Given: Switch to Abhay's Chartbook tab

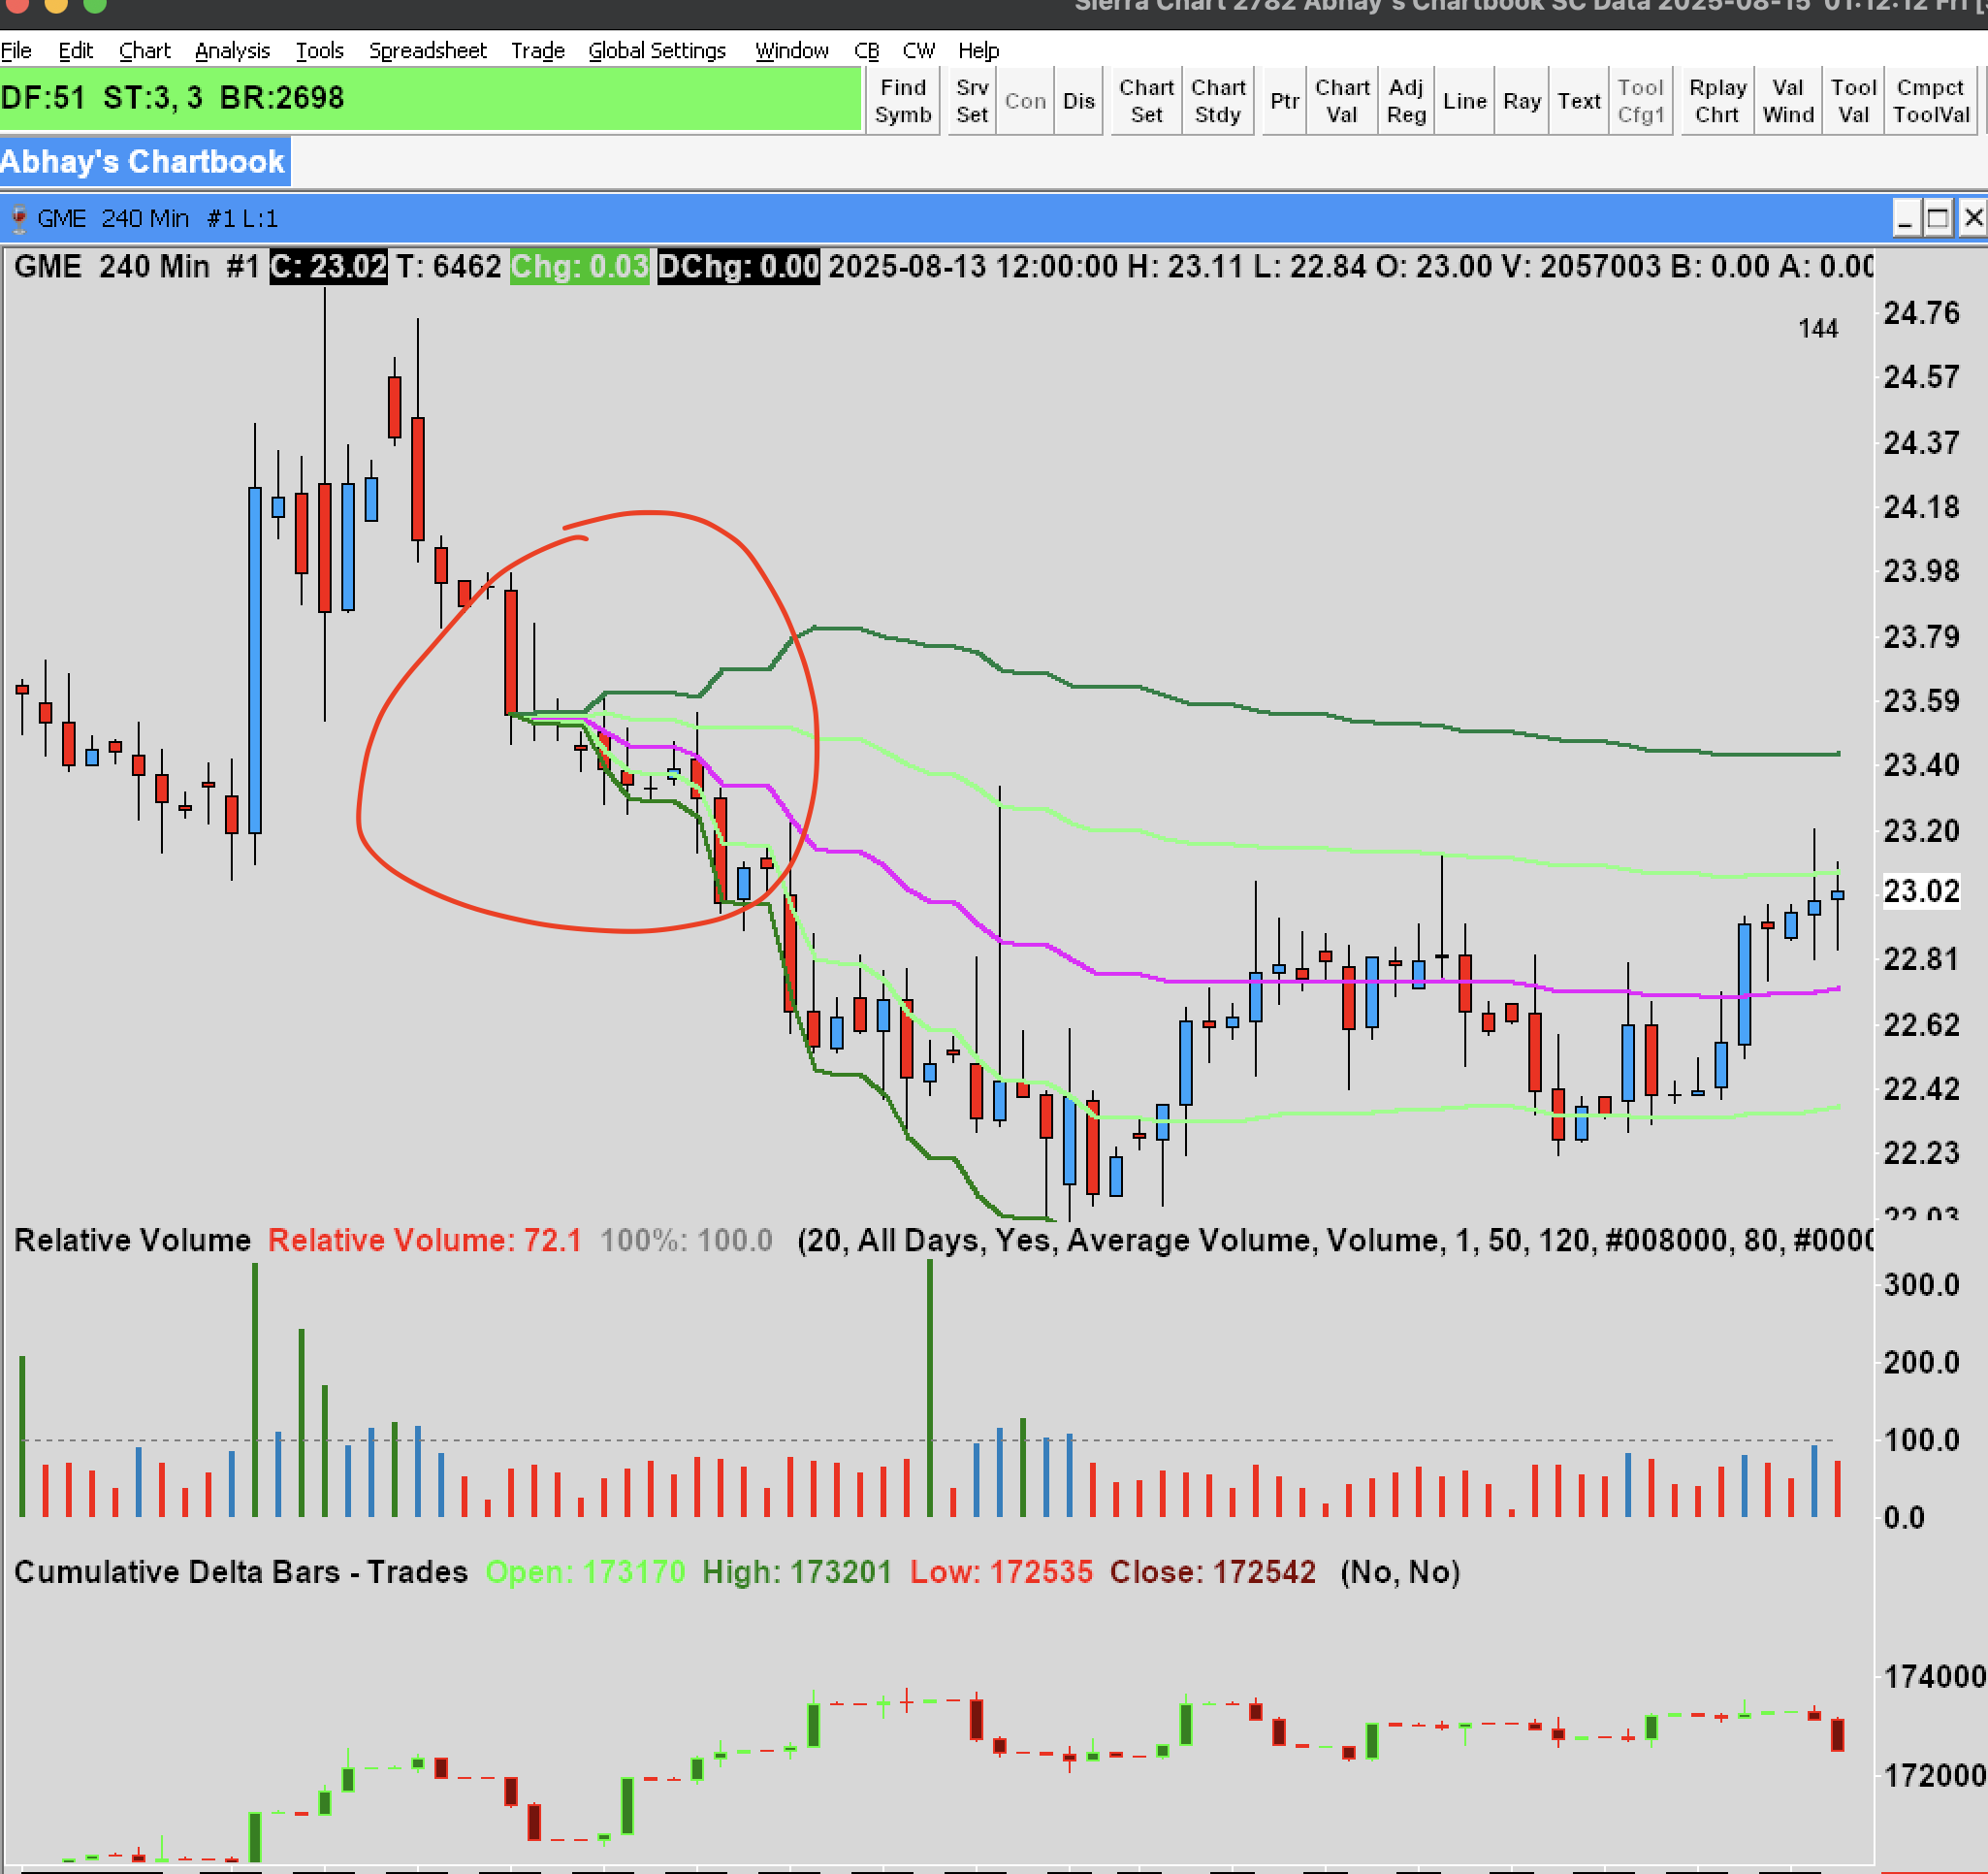Looking at the screenshot, I should [143, 162].
